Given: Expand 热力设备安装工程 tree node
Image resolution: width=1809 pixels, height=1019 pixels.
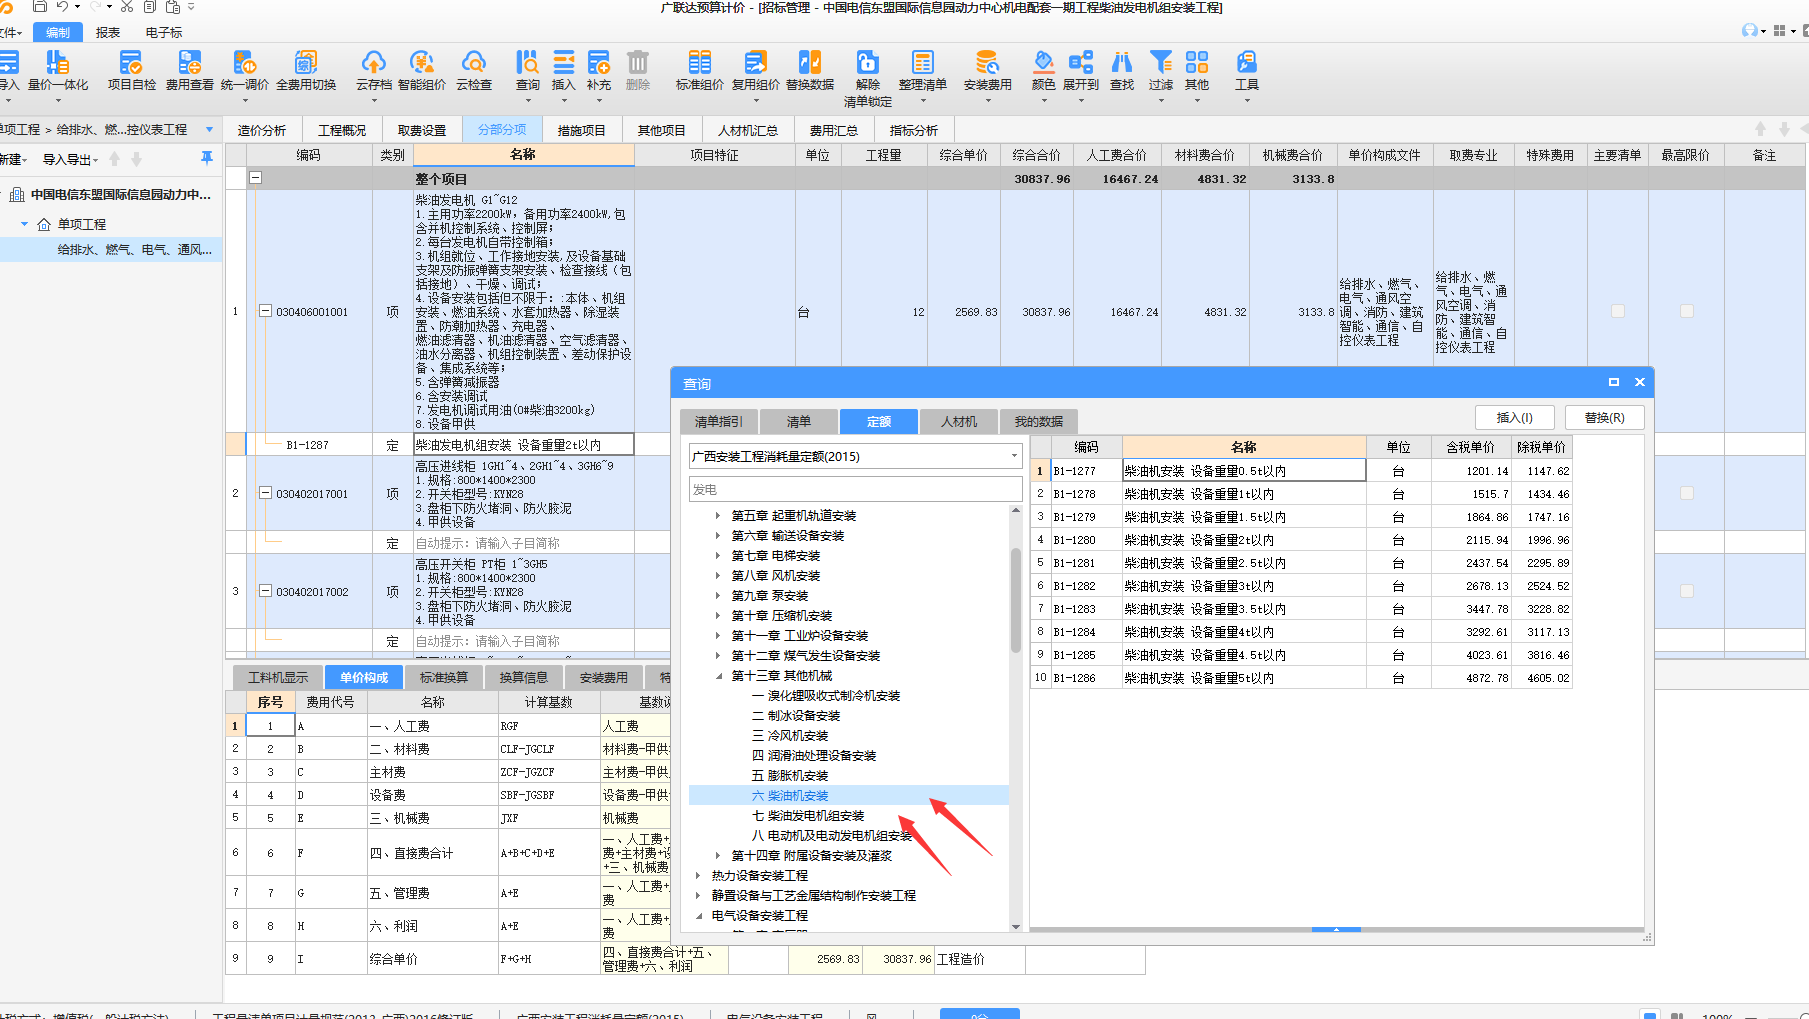Looking at the screenshot, I should (x=698, y=876).
